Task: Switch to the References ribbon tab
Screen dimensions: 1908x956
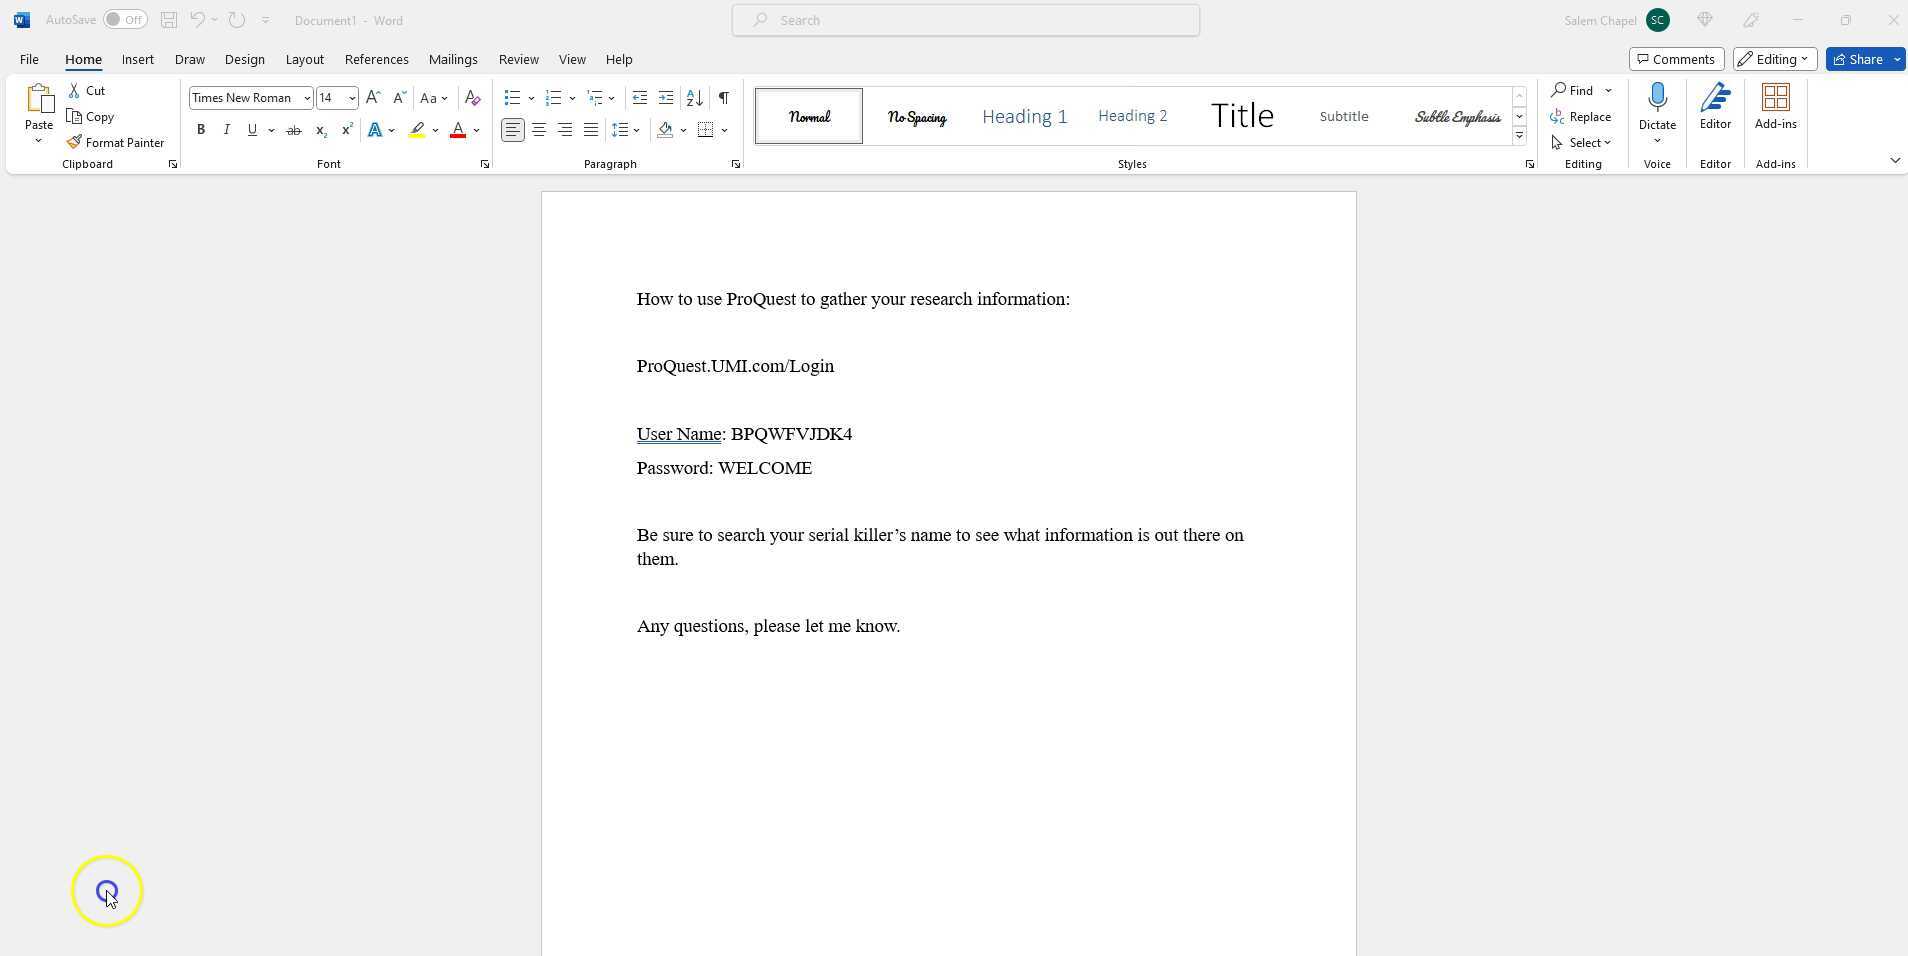Action: (x=376, y=59)
